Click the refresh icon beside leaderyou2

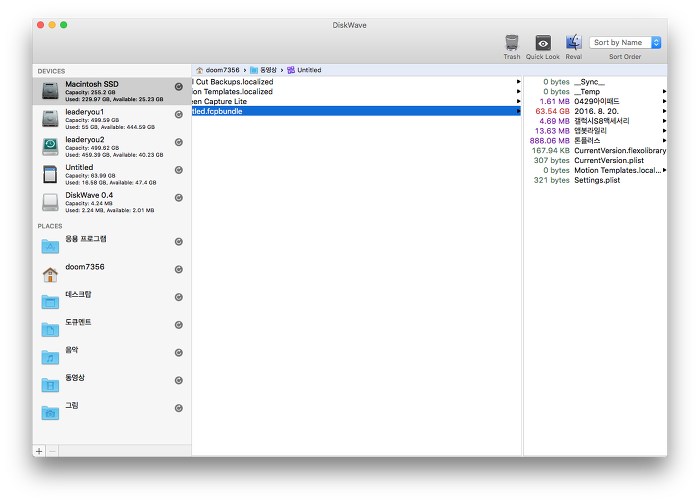pyautogui.click(x=179, y=142)
